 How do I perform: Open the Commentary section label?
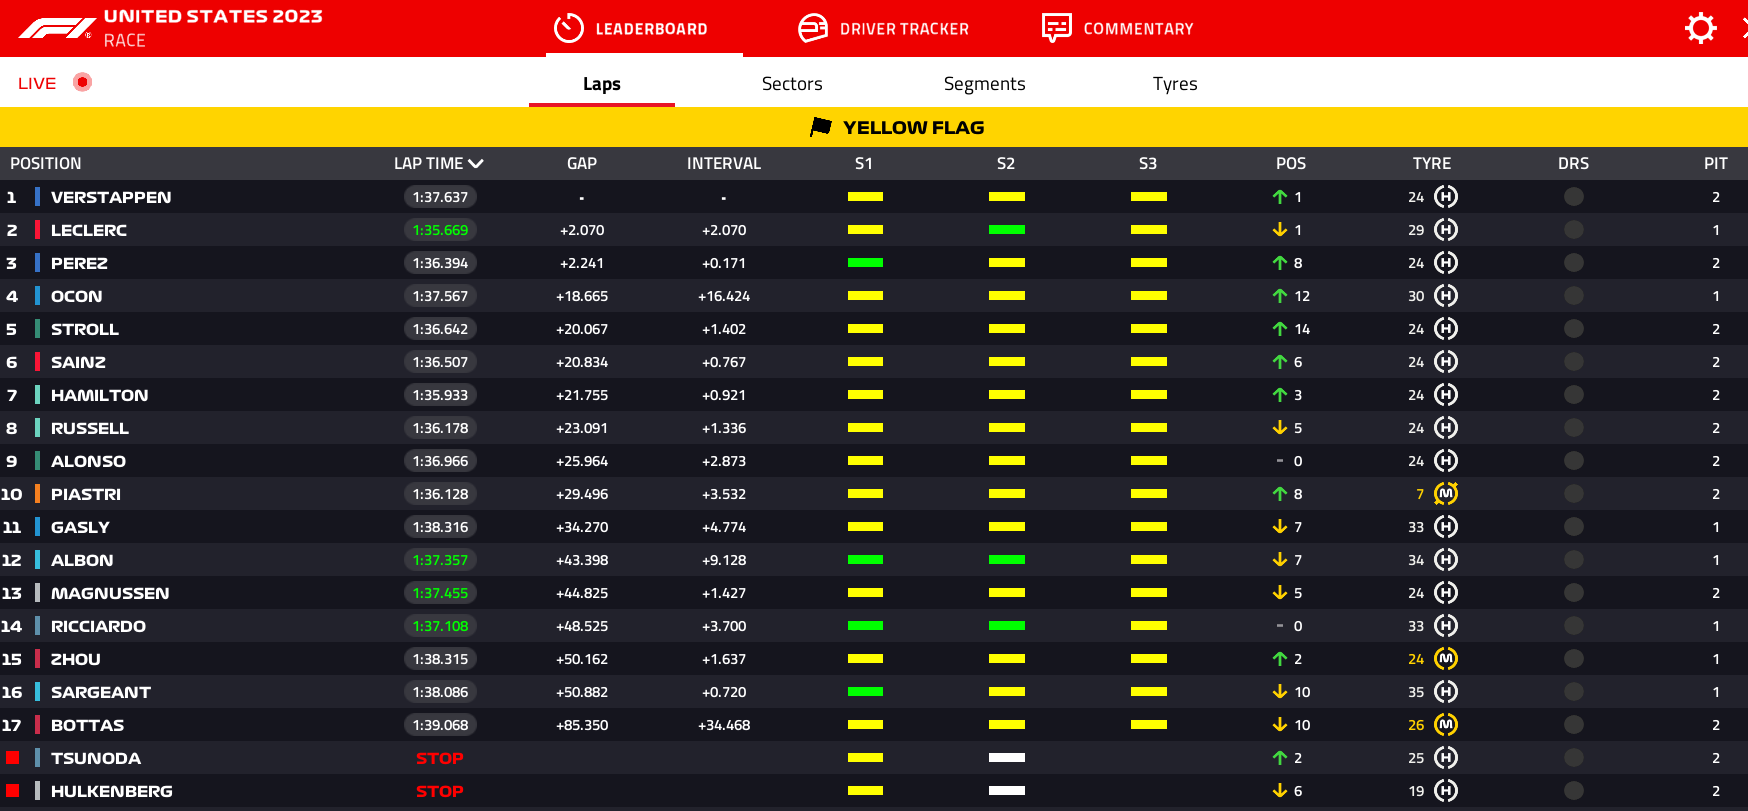pyautogui.click(x=1139, y=29)
